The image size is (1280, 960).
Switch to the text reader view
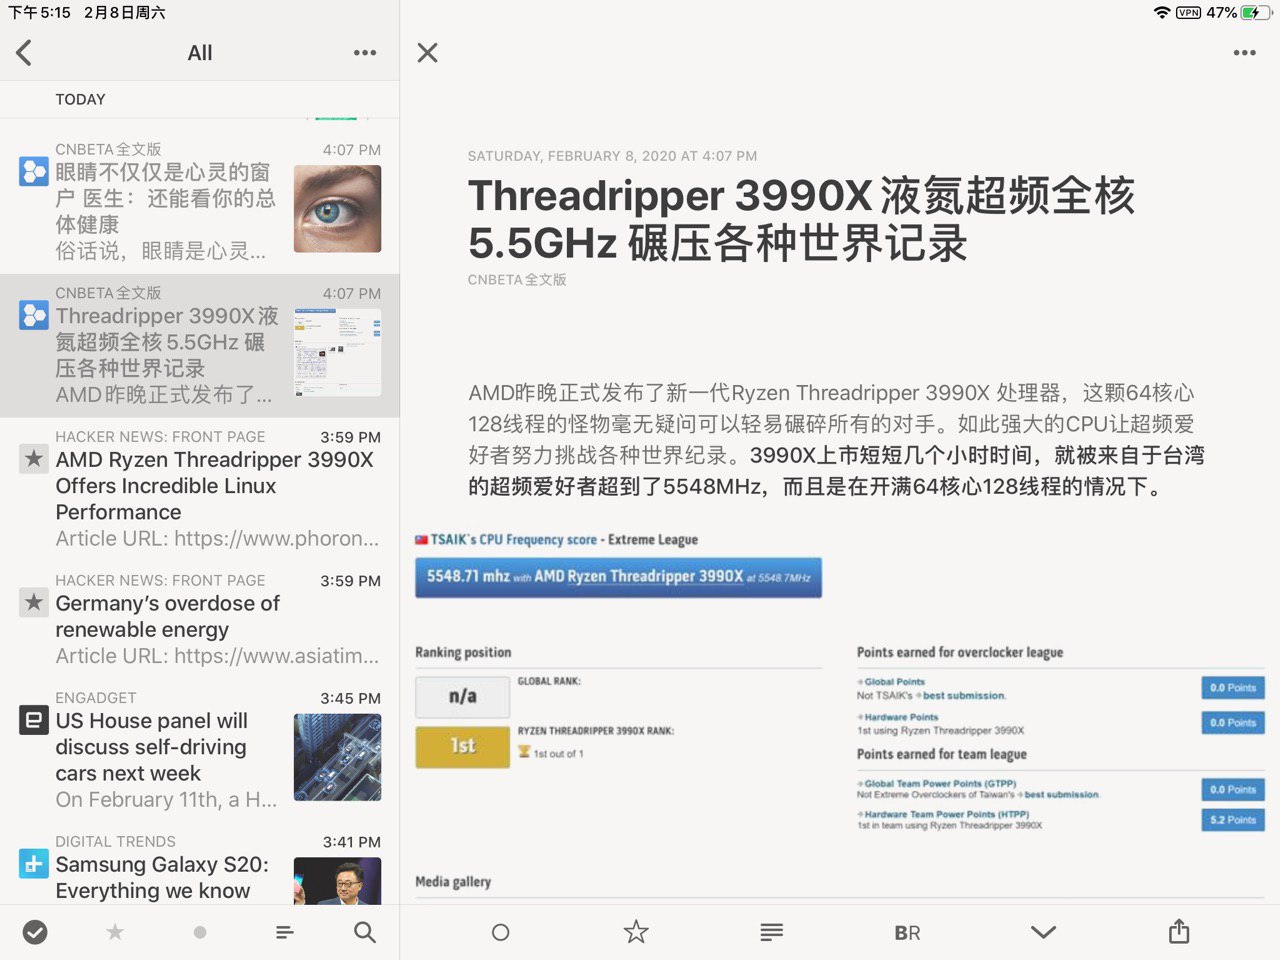click(x=771, y=932)
